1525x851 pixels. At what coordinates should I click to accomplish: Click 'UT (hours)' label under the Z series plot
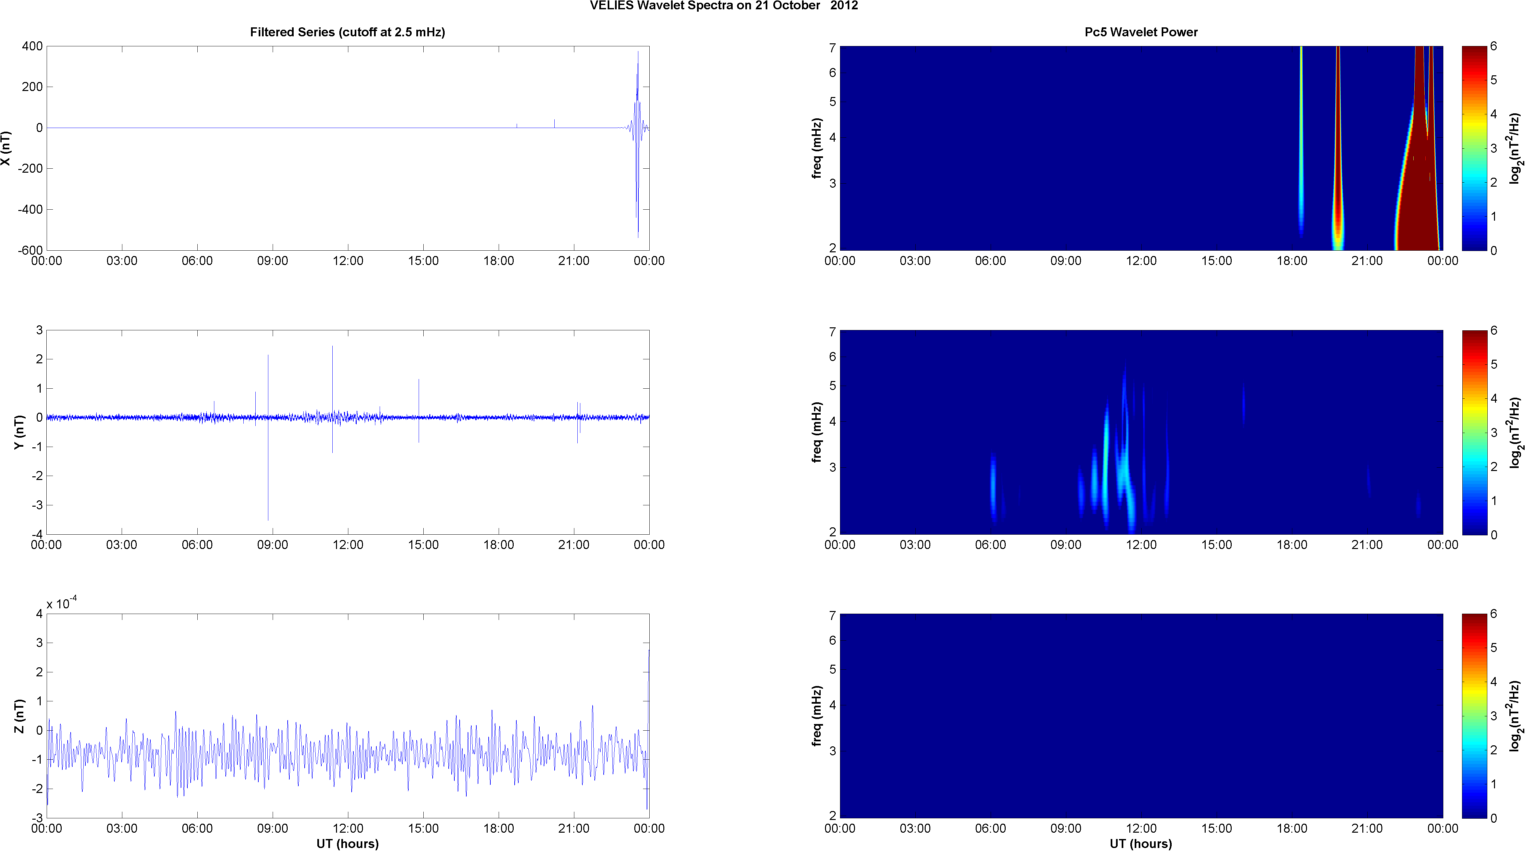347,843
